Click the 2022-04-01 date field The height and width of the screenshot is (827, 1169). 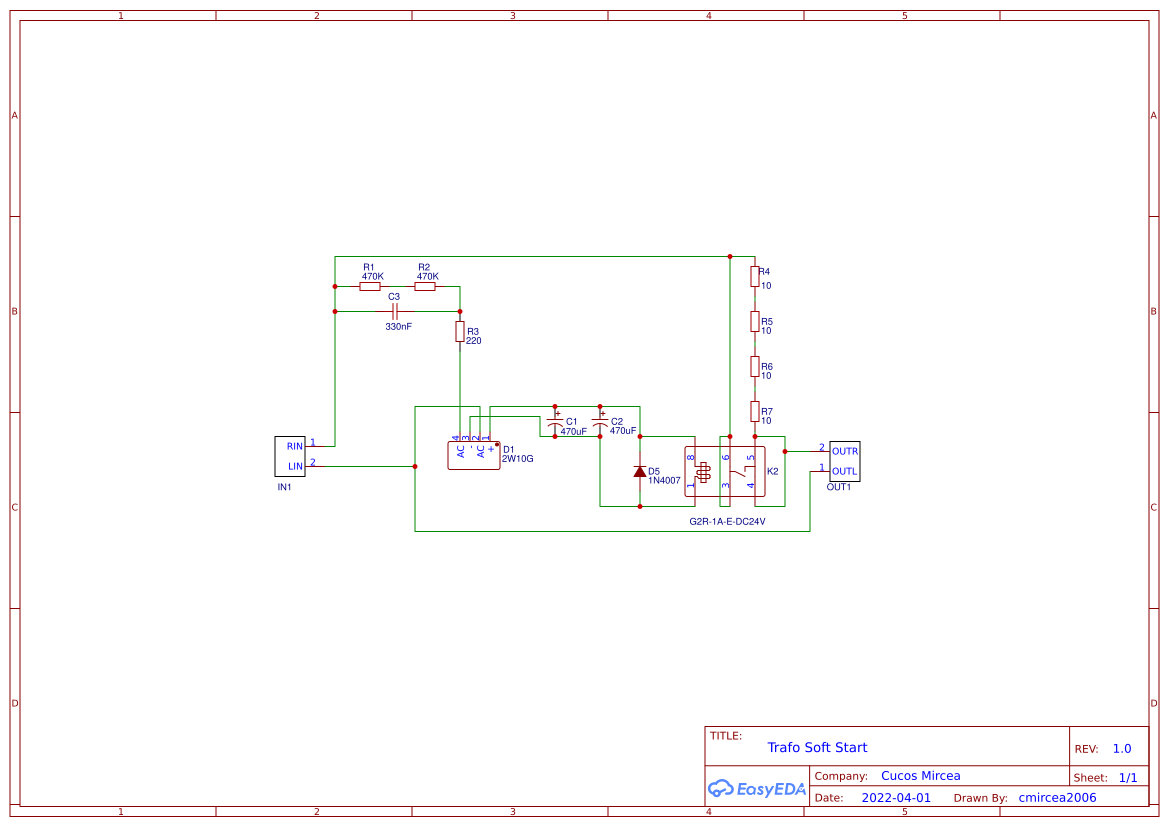tap(895, 797)
